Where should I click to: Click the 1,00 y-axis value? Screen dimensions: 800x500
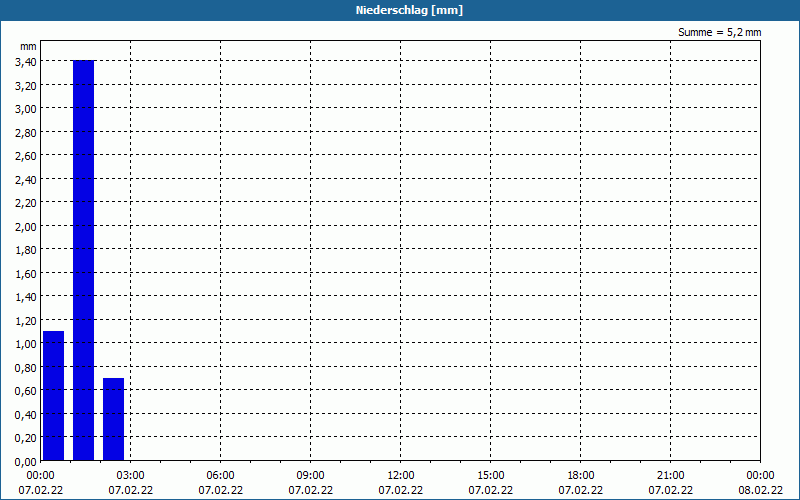pyautogui.click(x=26, y=344)
